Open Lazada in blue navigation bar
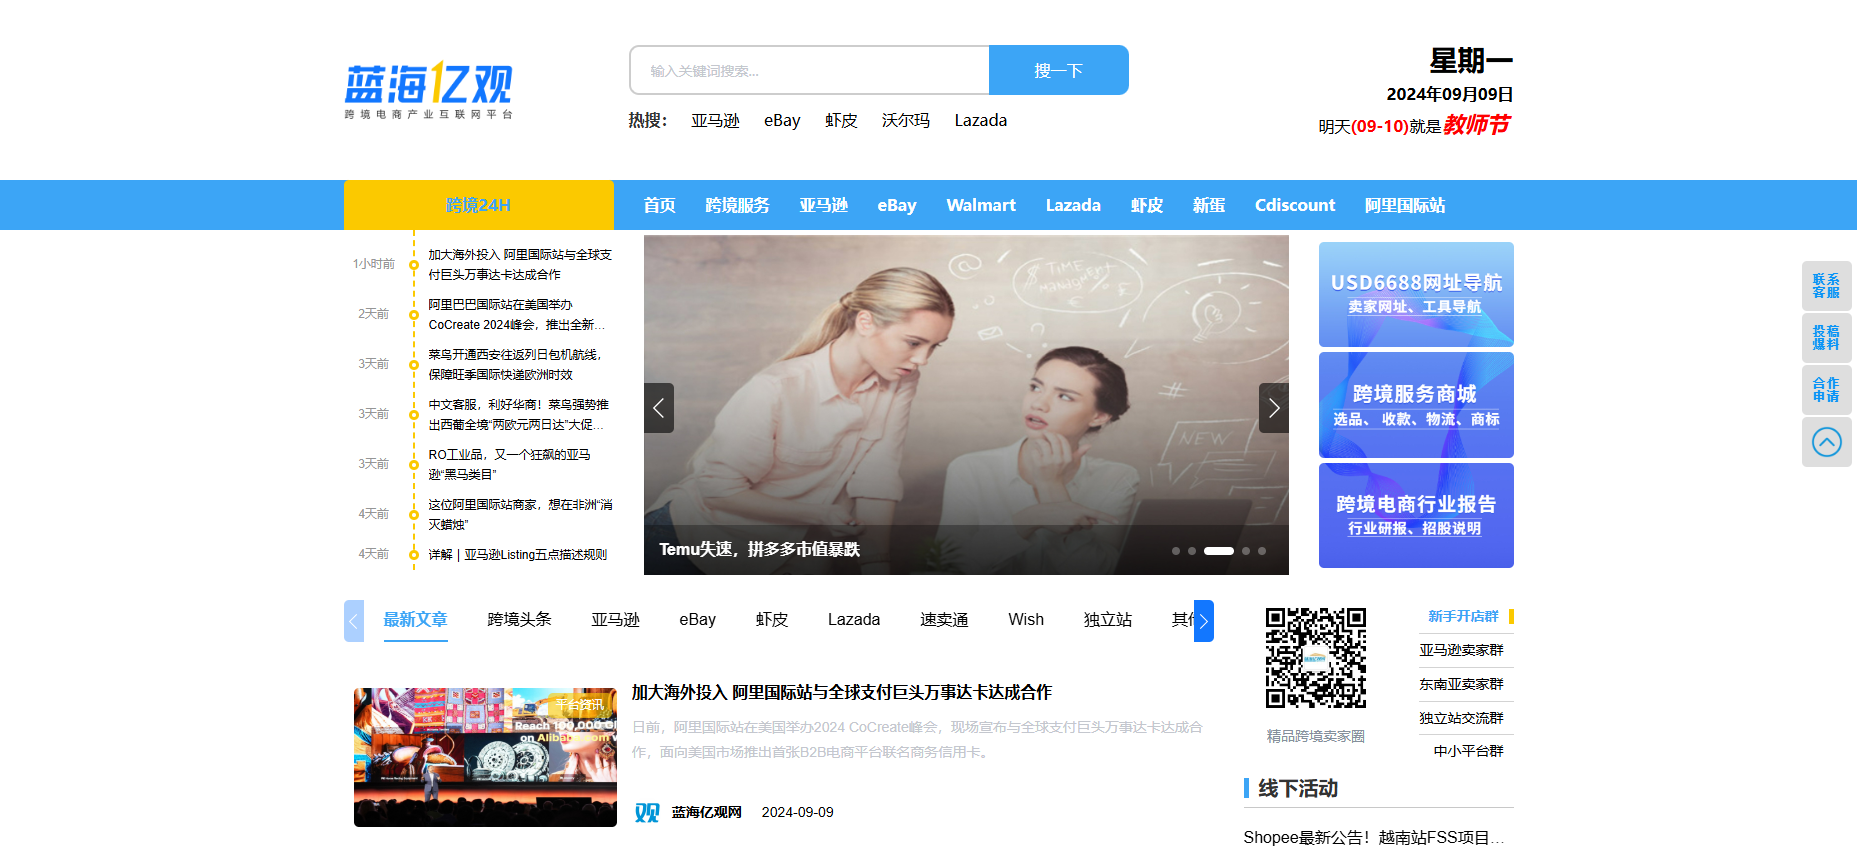This screenshot has height=849, width=1857. point(1073,205)
